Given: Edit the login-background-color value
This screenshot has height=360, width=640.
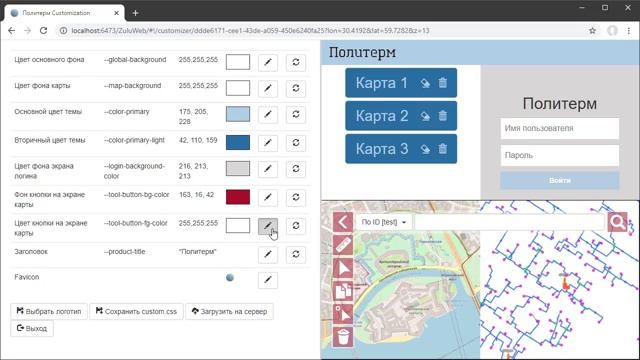Looking at the screenshot, I should pos(268,169).
